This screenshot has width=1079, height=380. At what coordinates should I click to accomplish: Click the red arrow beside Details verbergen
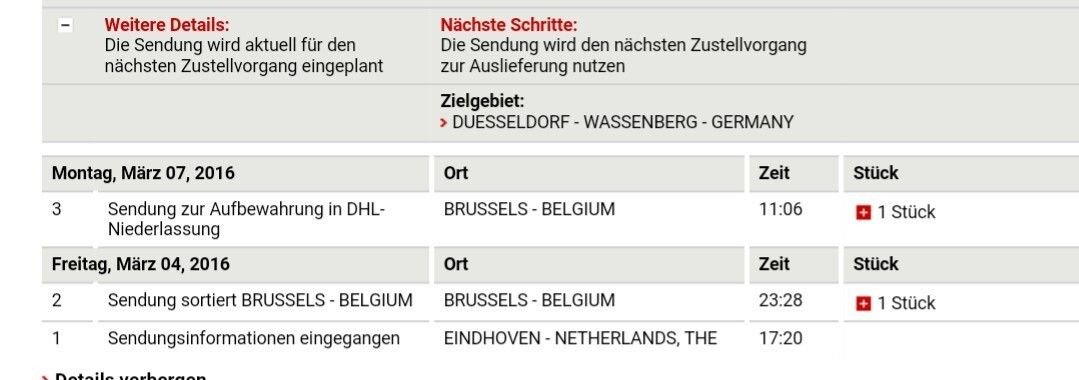point(45,377)
